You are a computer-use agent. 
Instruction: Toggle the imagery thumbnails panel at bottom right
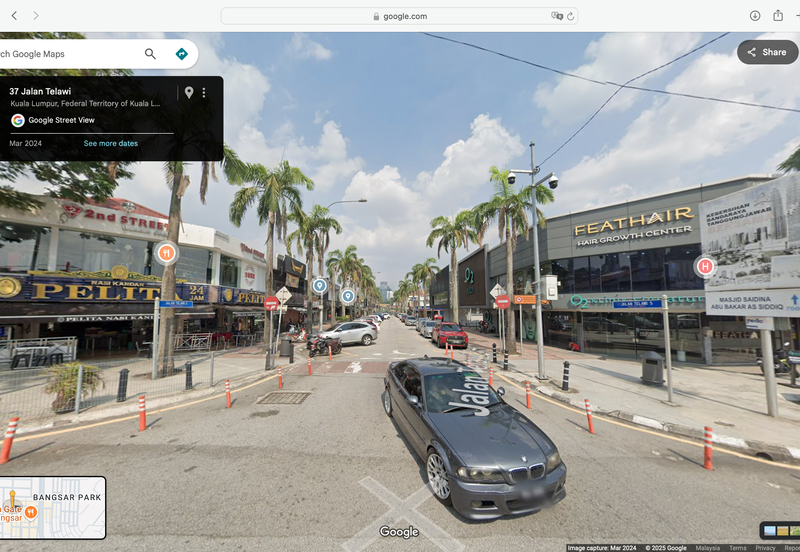[x=778, y=530]
